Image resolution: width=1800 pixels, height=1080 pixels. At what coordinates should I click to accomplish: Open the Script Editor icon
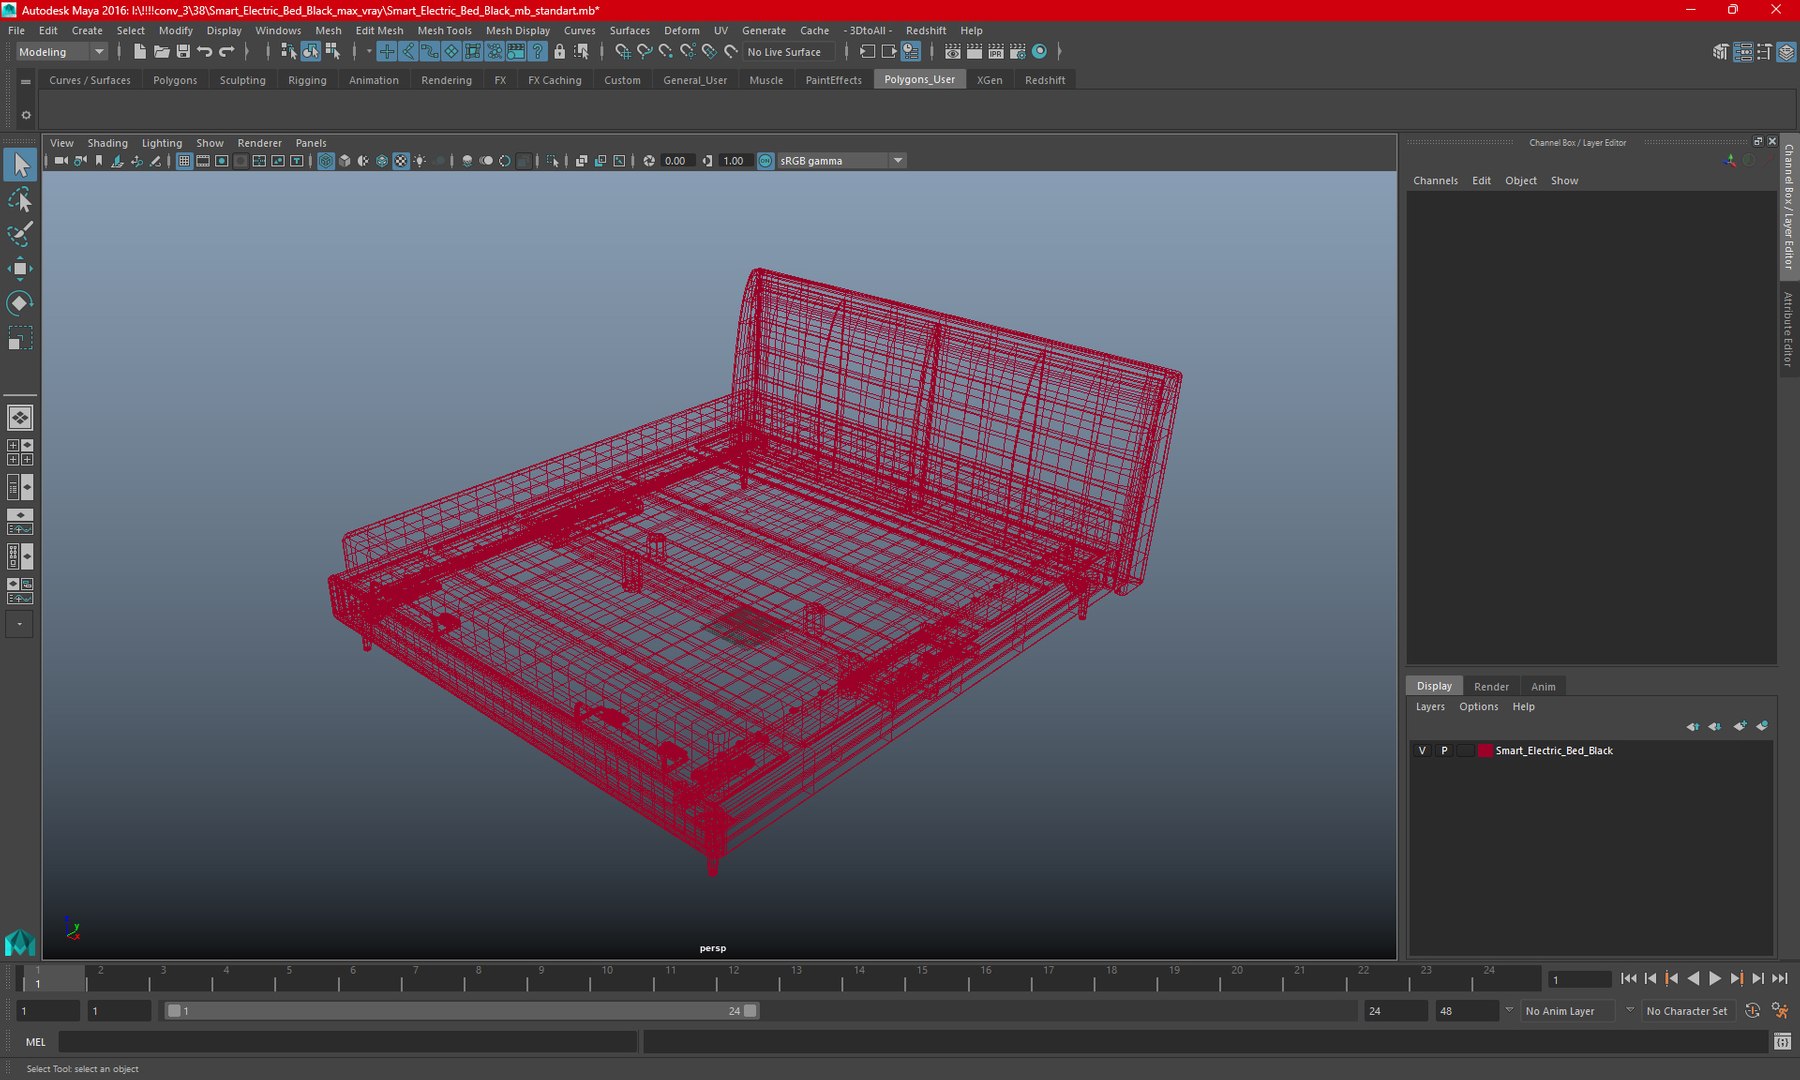(x=1782, y=1042)
